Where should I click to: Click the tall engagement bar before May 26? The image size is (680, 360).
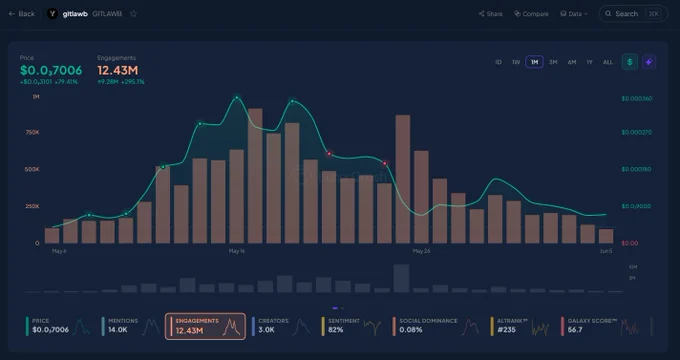click(x=403, y=179)
